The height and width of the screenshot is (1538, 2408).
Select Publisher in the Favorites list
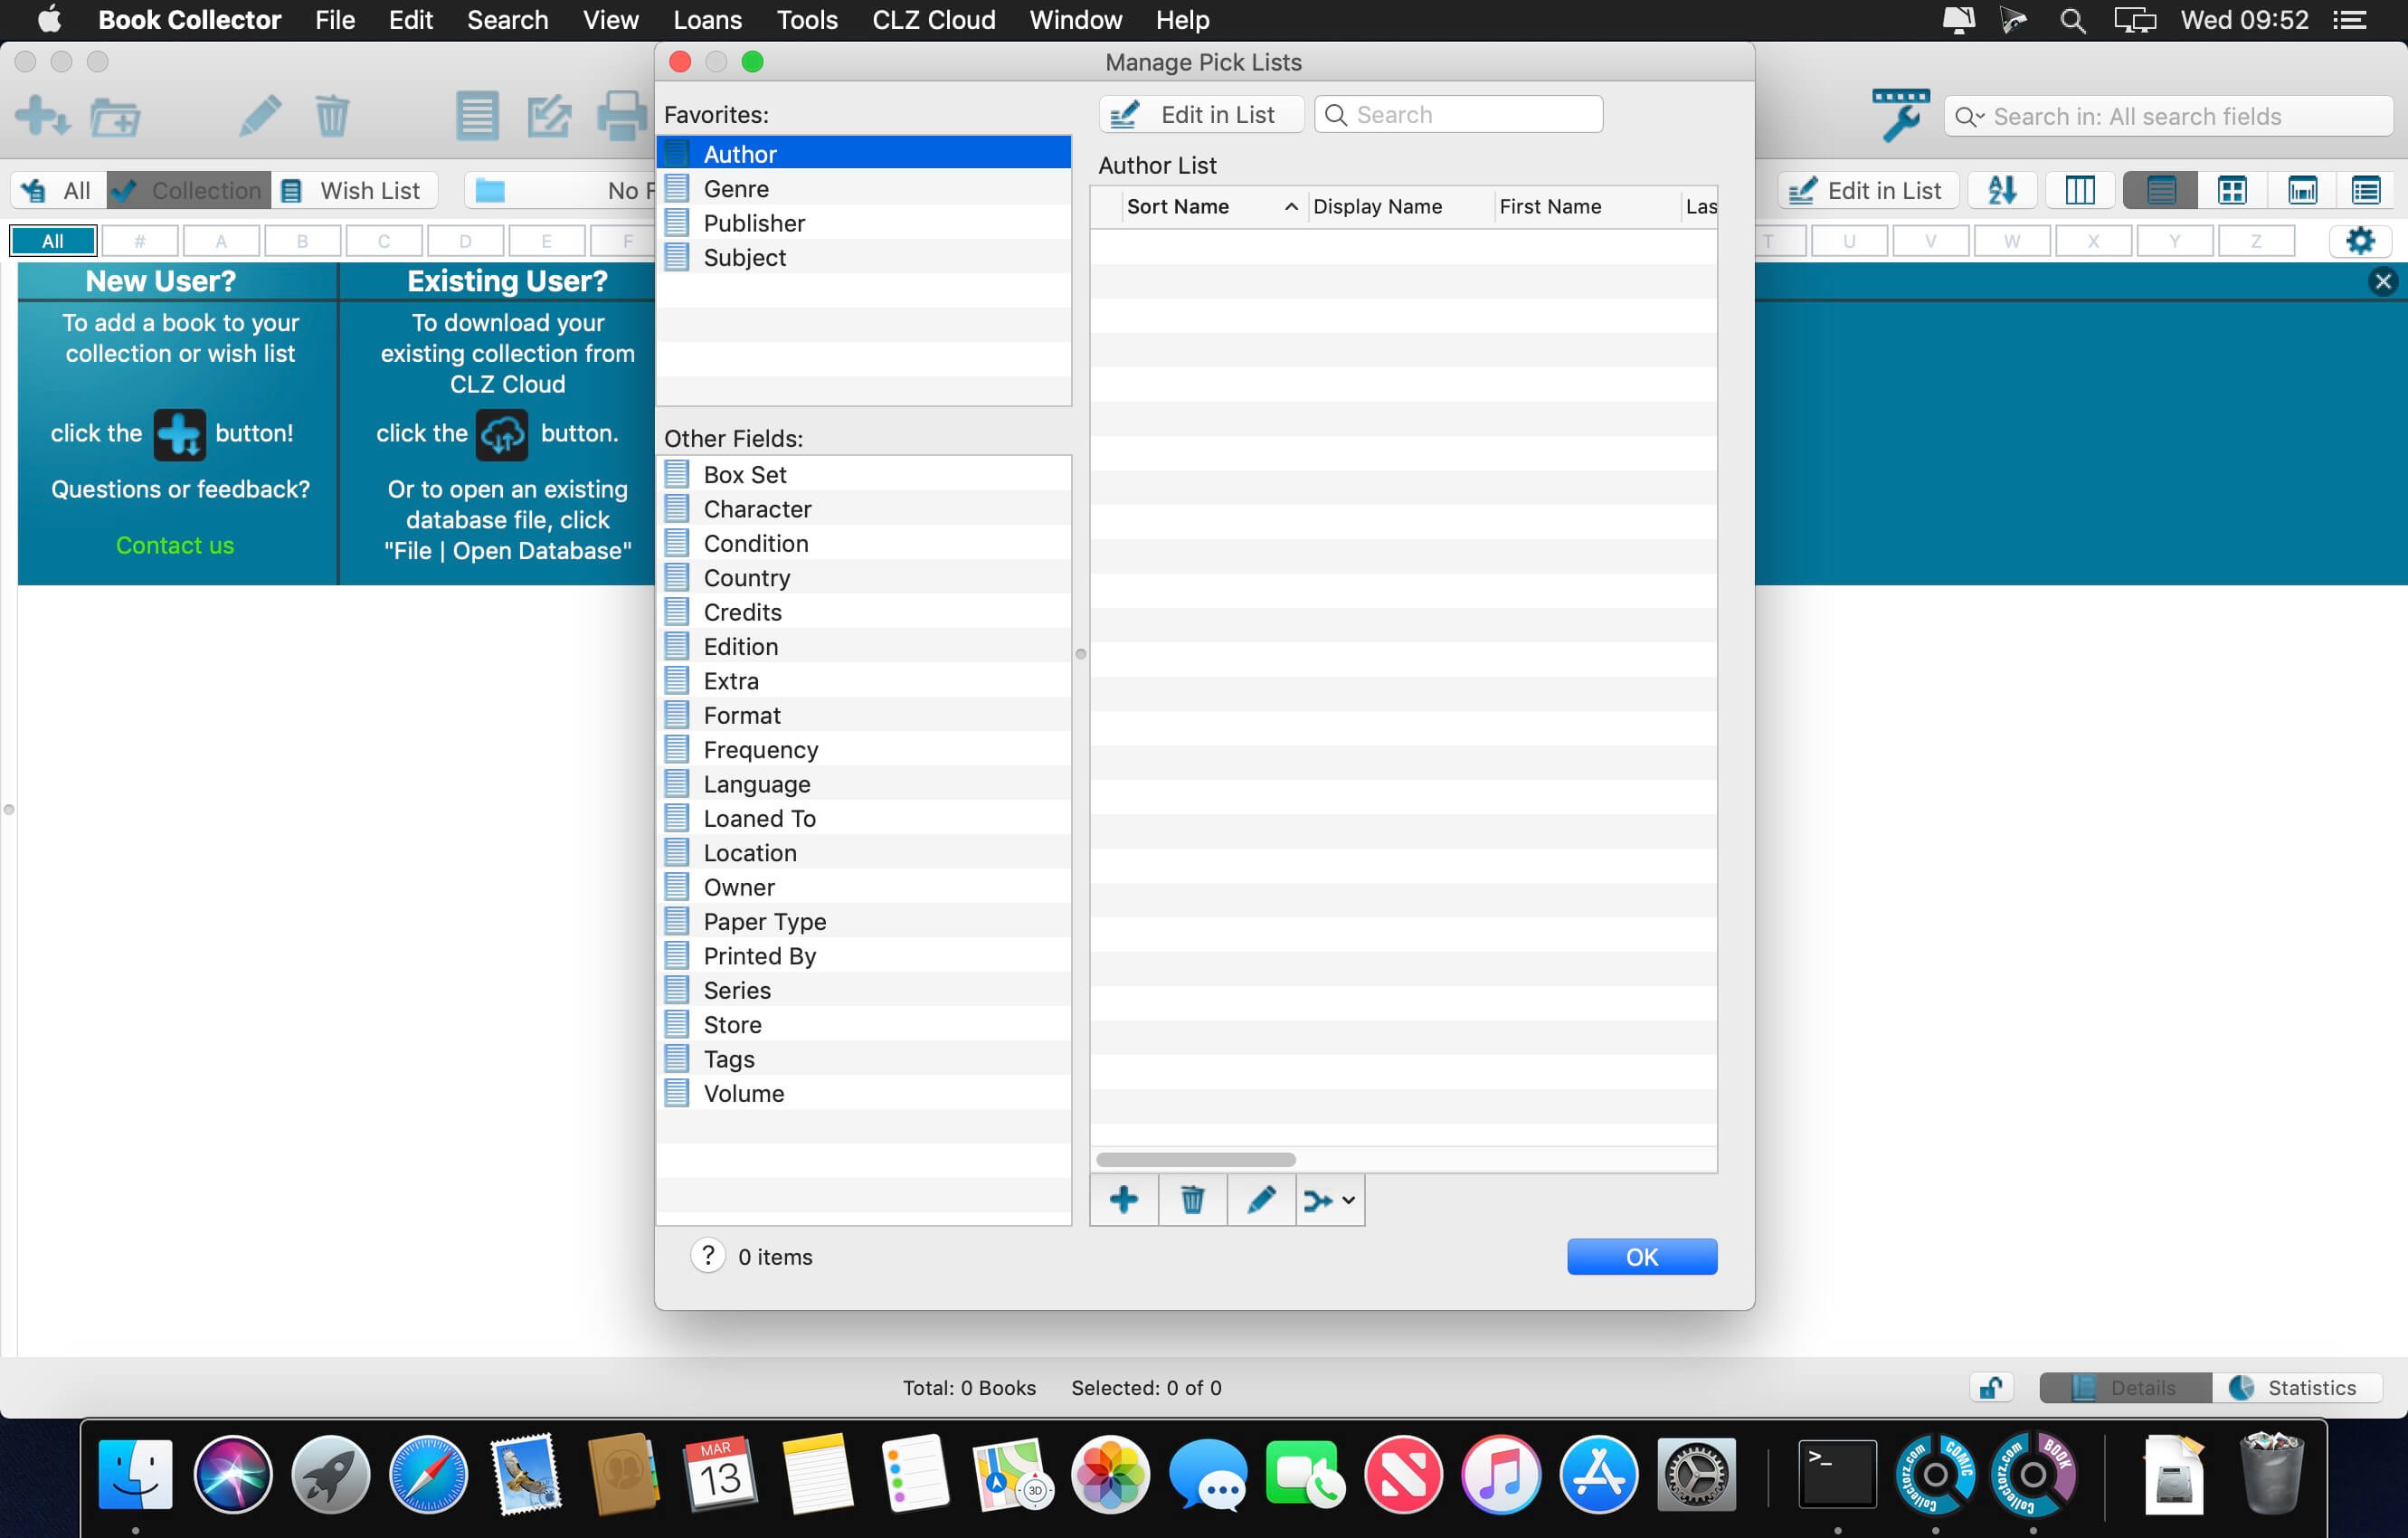click(x=753, y=223)
